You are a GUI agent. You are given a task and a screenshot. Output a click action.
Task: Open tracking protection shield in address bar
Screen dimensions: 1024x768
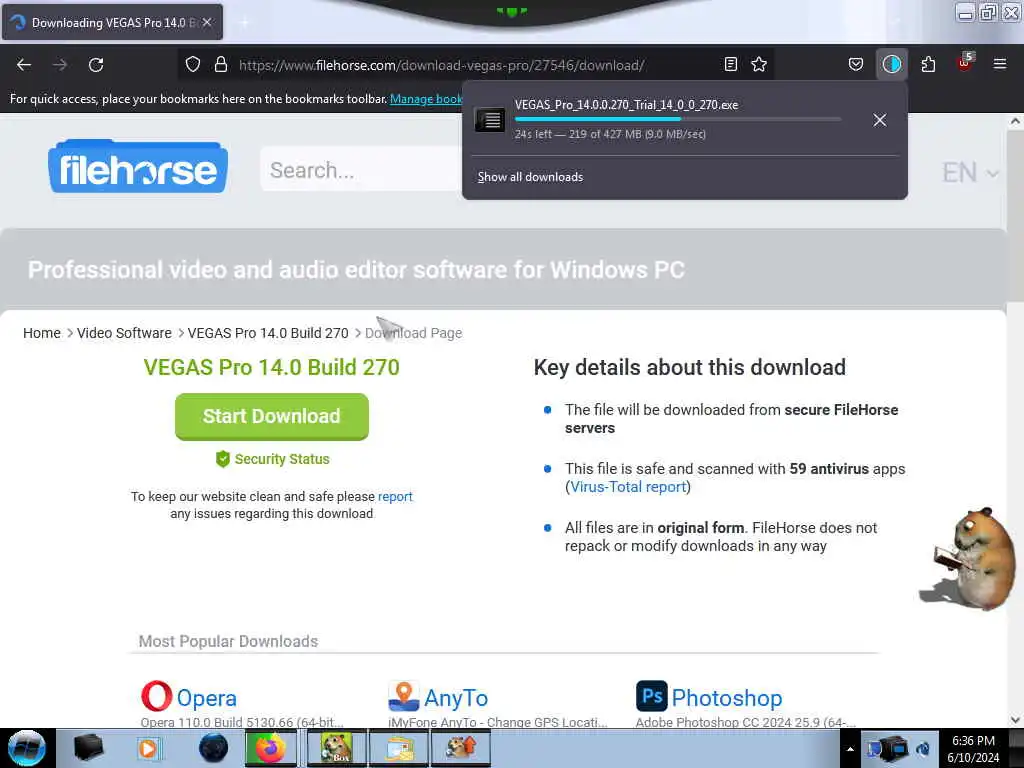(193, 65)
